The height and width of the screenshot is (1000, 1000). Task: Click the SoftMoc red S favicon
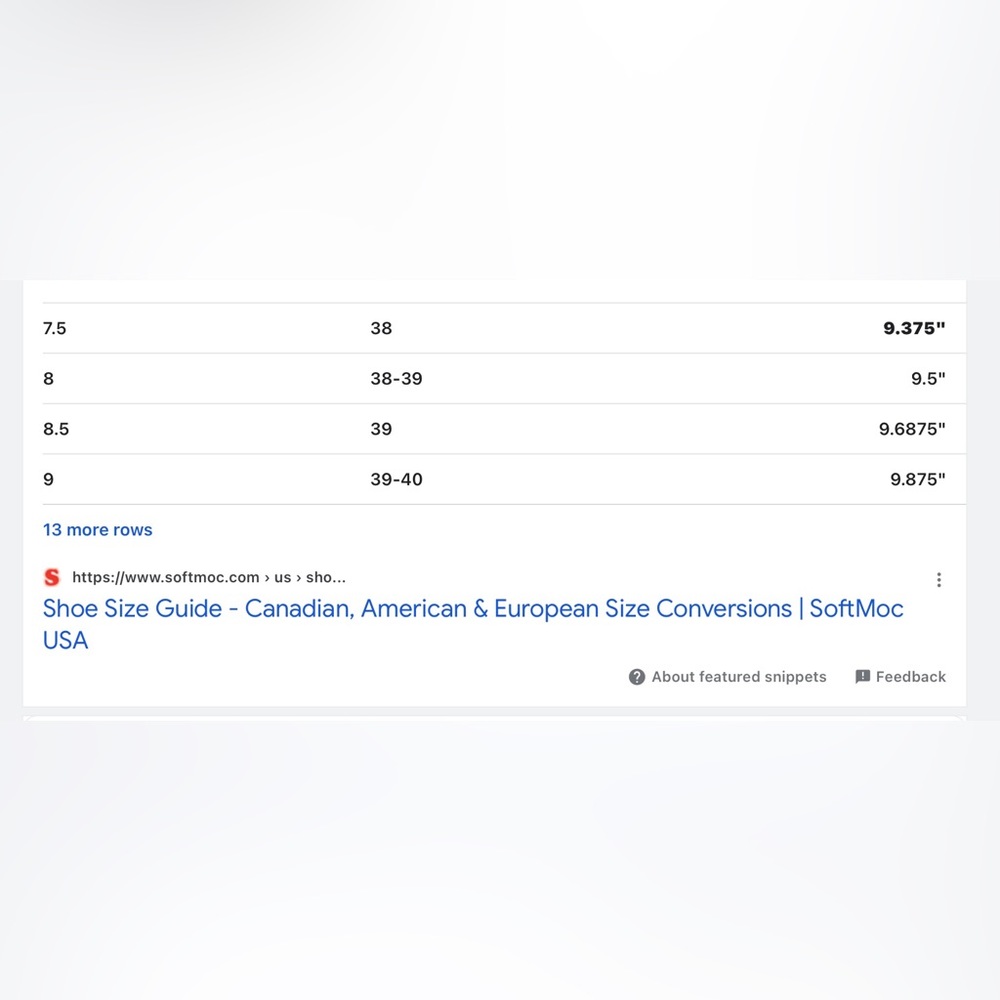(52, 577)
